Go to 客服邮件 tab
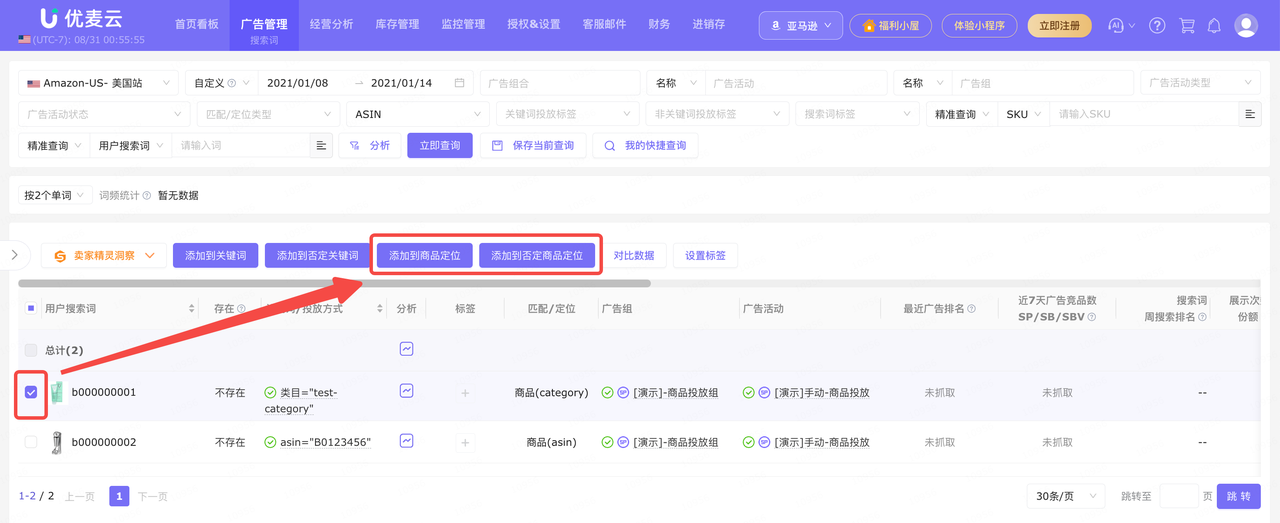The height and width of the screenshot is (523, 1280). point(604,24)
